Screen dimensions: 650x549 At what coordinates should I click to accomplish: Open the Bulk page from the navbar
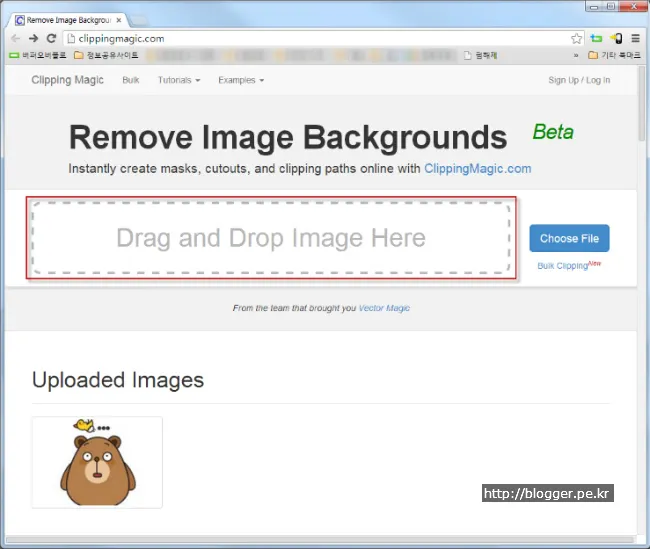(x=131, y=80)
